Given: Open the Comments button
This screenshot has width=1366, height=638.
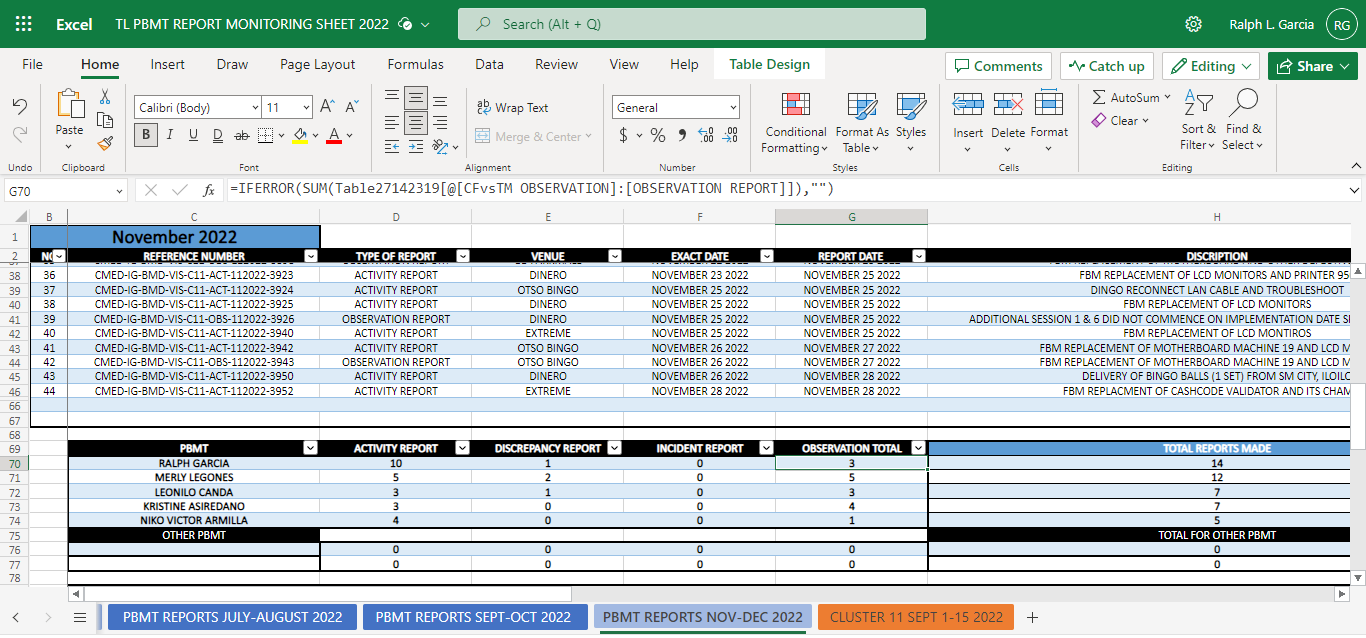Looking at the screenshot, I should 997,66.
